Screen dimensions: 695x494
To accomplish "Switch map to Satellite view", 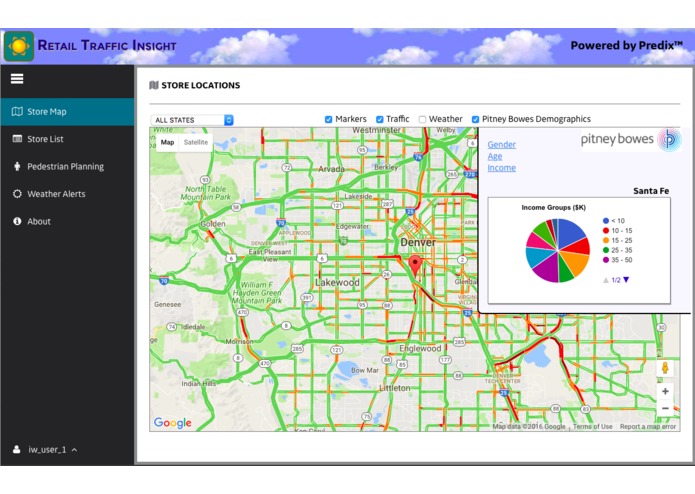I will (x=195, y=142).
